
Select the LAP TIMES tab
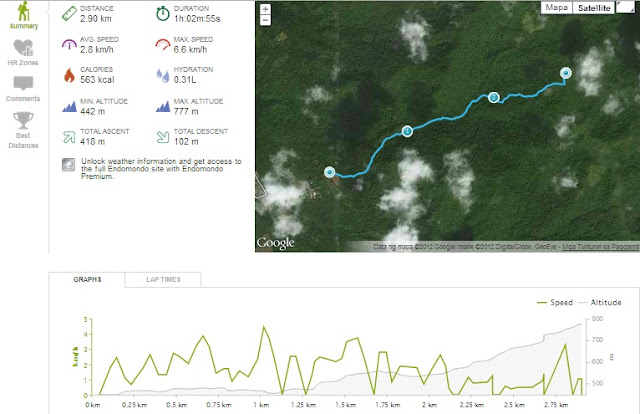163,280
